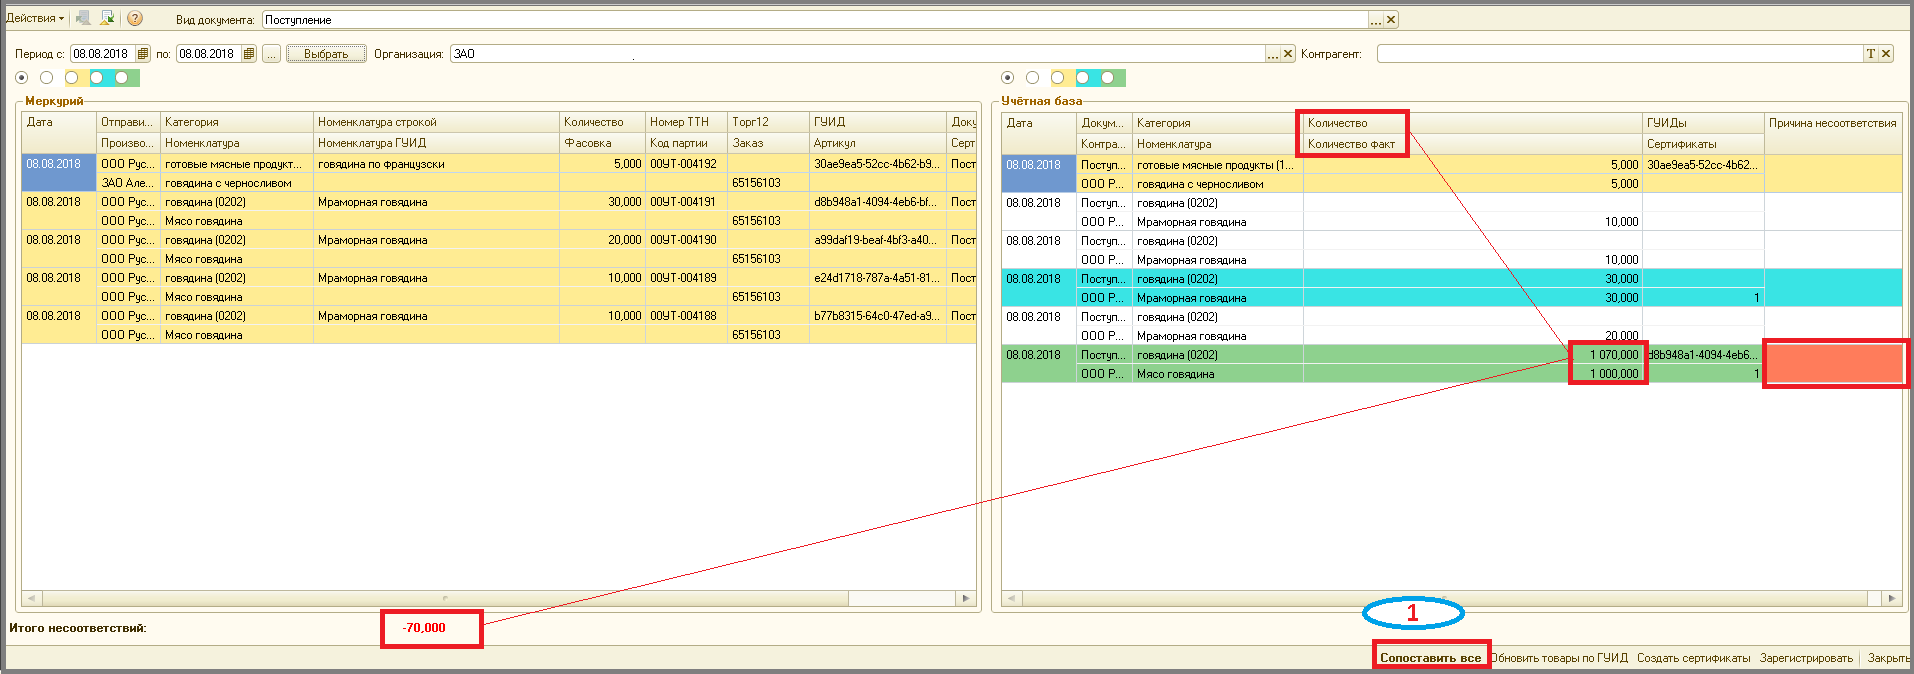Click right scroll arrow of Меркурий table
This screenshot has width=1914, height=674.
coord(966,598)
